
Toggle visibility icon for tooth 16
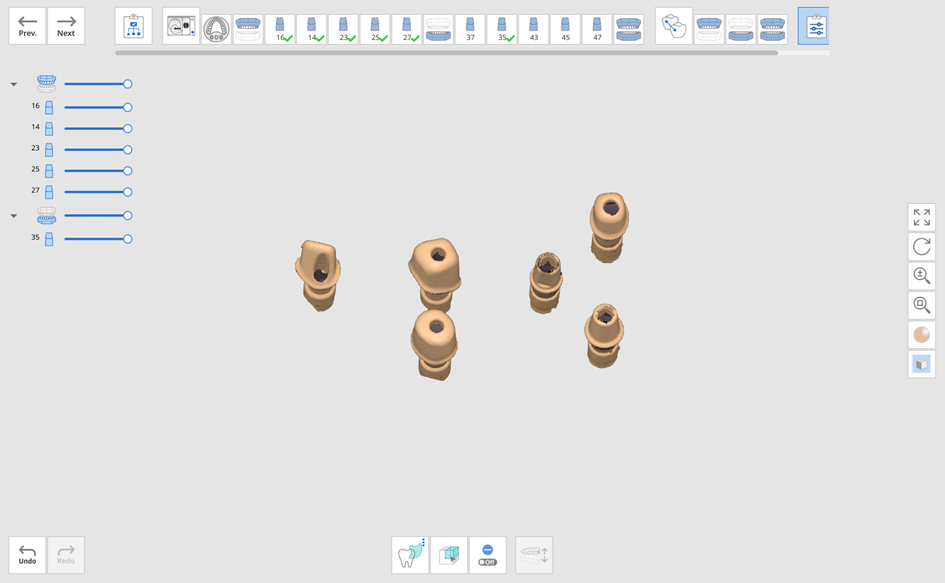tap(49, 108)
